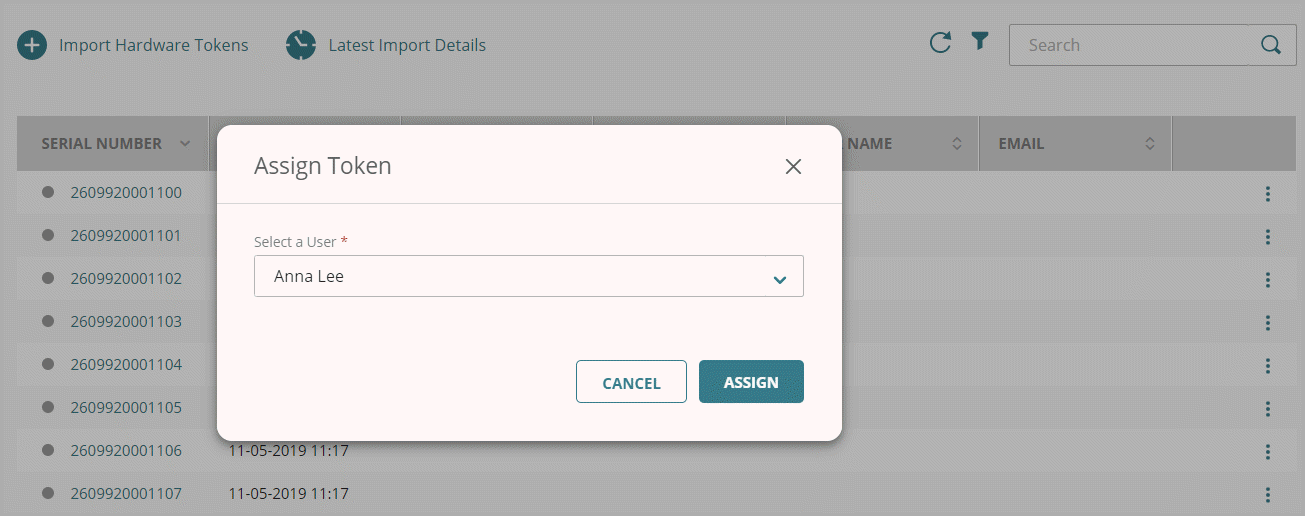Click the Import Hardware Tokens label

click(153, 45)
